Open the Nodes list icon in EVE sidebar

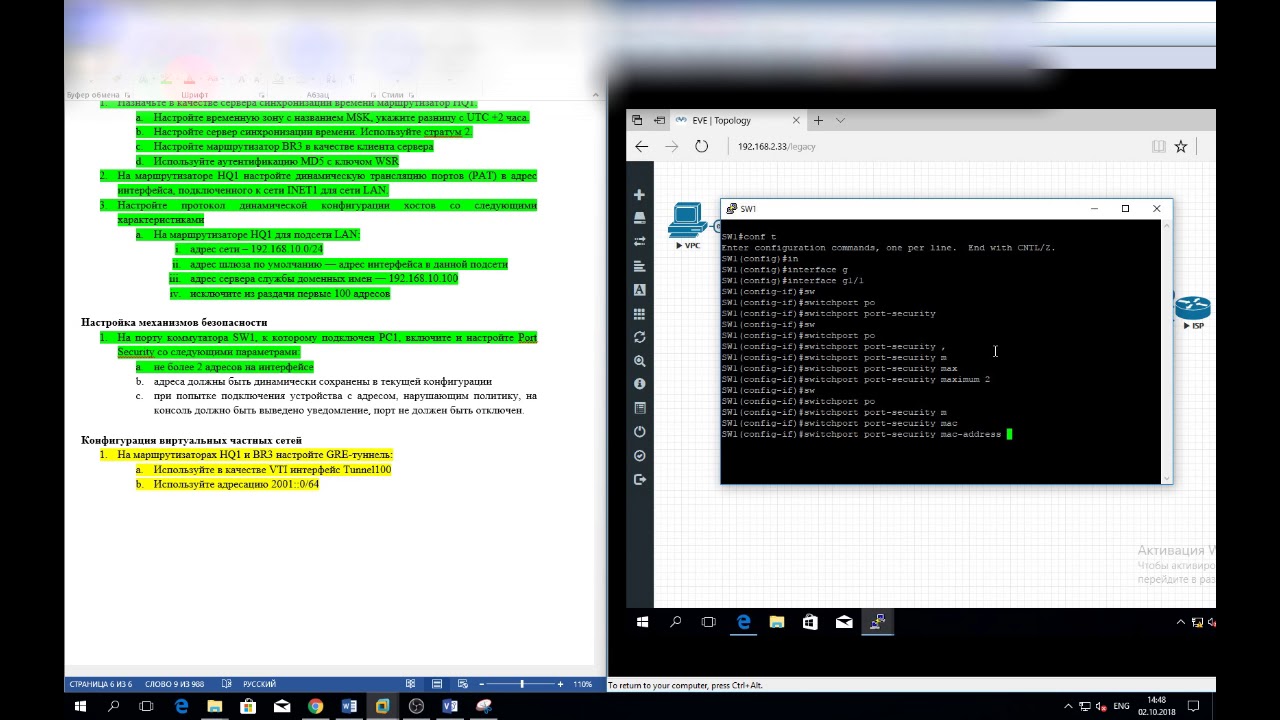pos(640,218)
